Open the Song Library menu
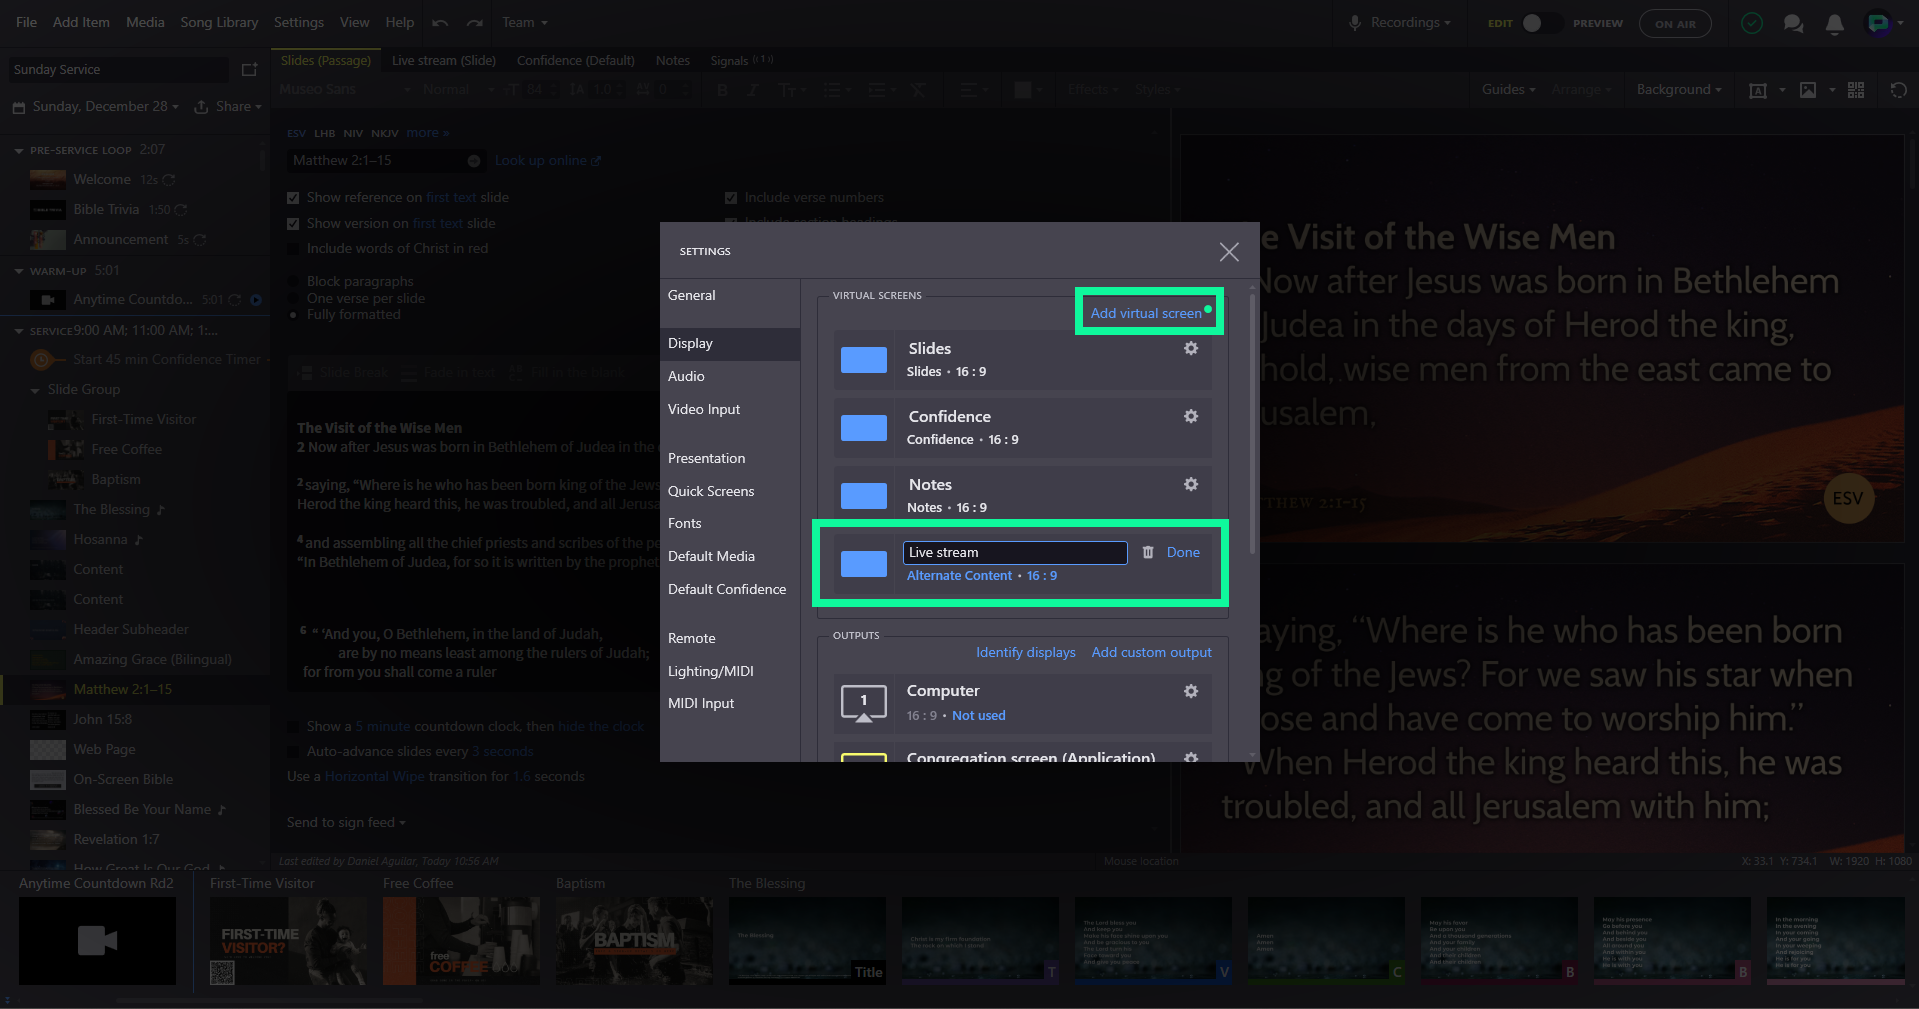1919x1009 pixels. 219,22
